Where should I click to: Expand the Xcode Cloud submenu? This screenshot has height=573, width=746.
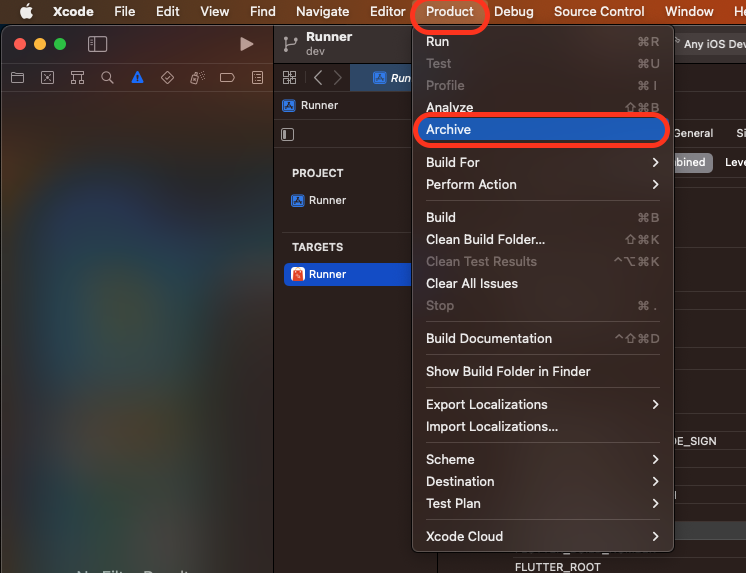(x=542, y=536)
